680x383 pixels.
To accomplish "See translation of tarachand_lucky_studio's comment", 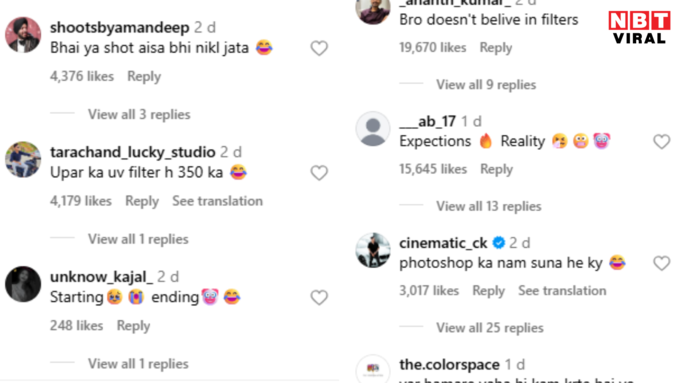I will pos(217,201).
